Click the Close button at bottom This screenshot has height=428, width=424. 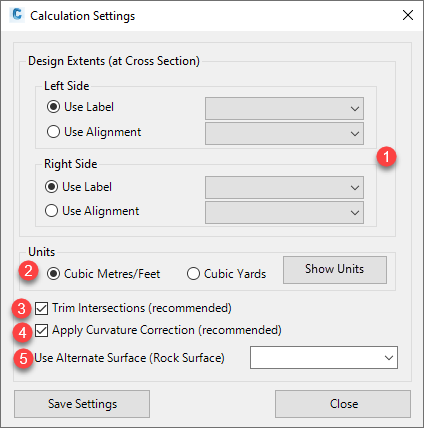pos(343,404)
